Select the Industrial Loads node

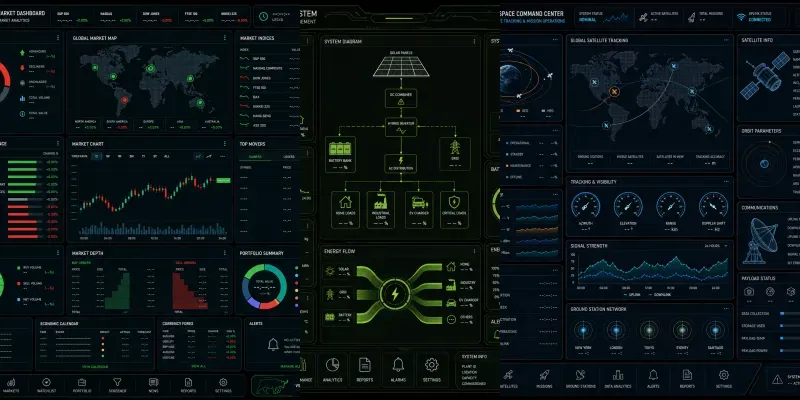click(x=381, y=210)
